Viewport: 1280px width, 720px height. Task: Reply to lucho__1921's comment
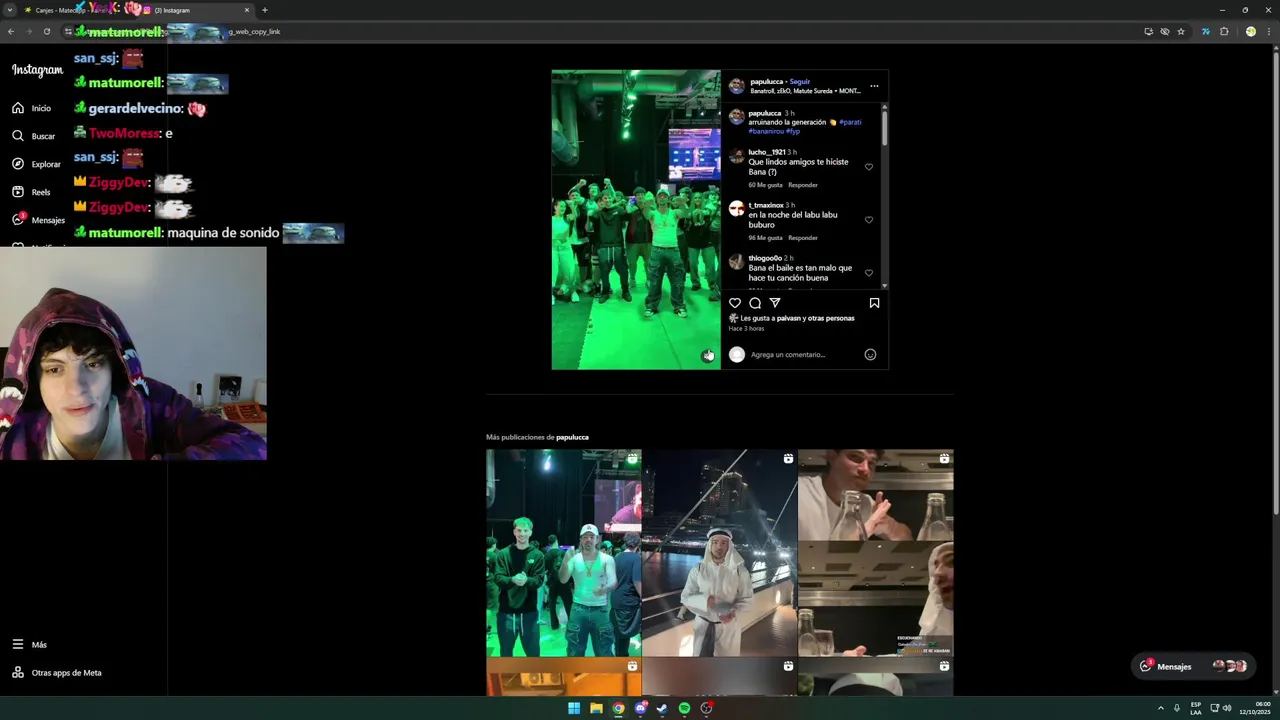click(x=803, y=185)
